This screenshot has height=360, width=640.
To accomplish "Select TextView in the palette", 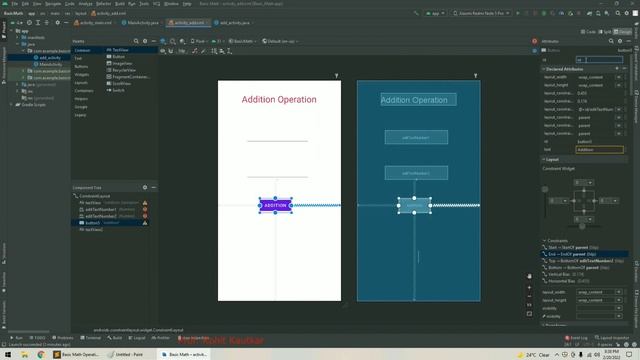I will (120, 50).
